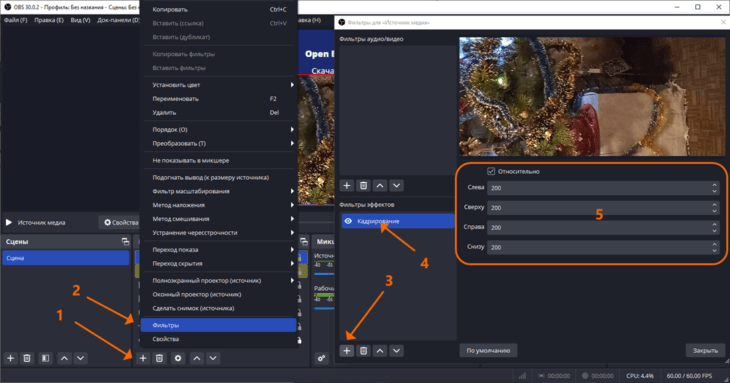Choose Оконный проектор (источник)

(219, 294)
